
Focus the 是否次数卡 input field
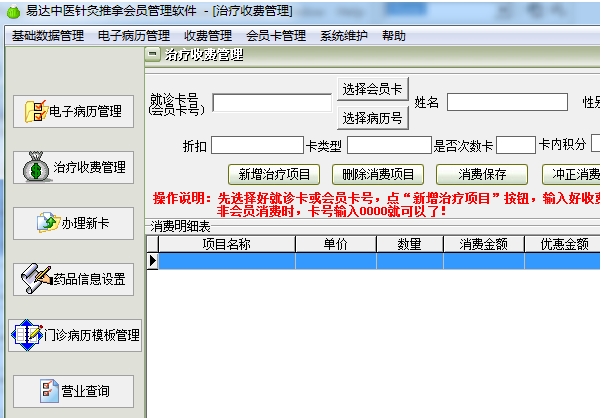point(516,145)
